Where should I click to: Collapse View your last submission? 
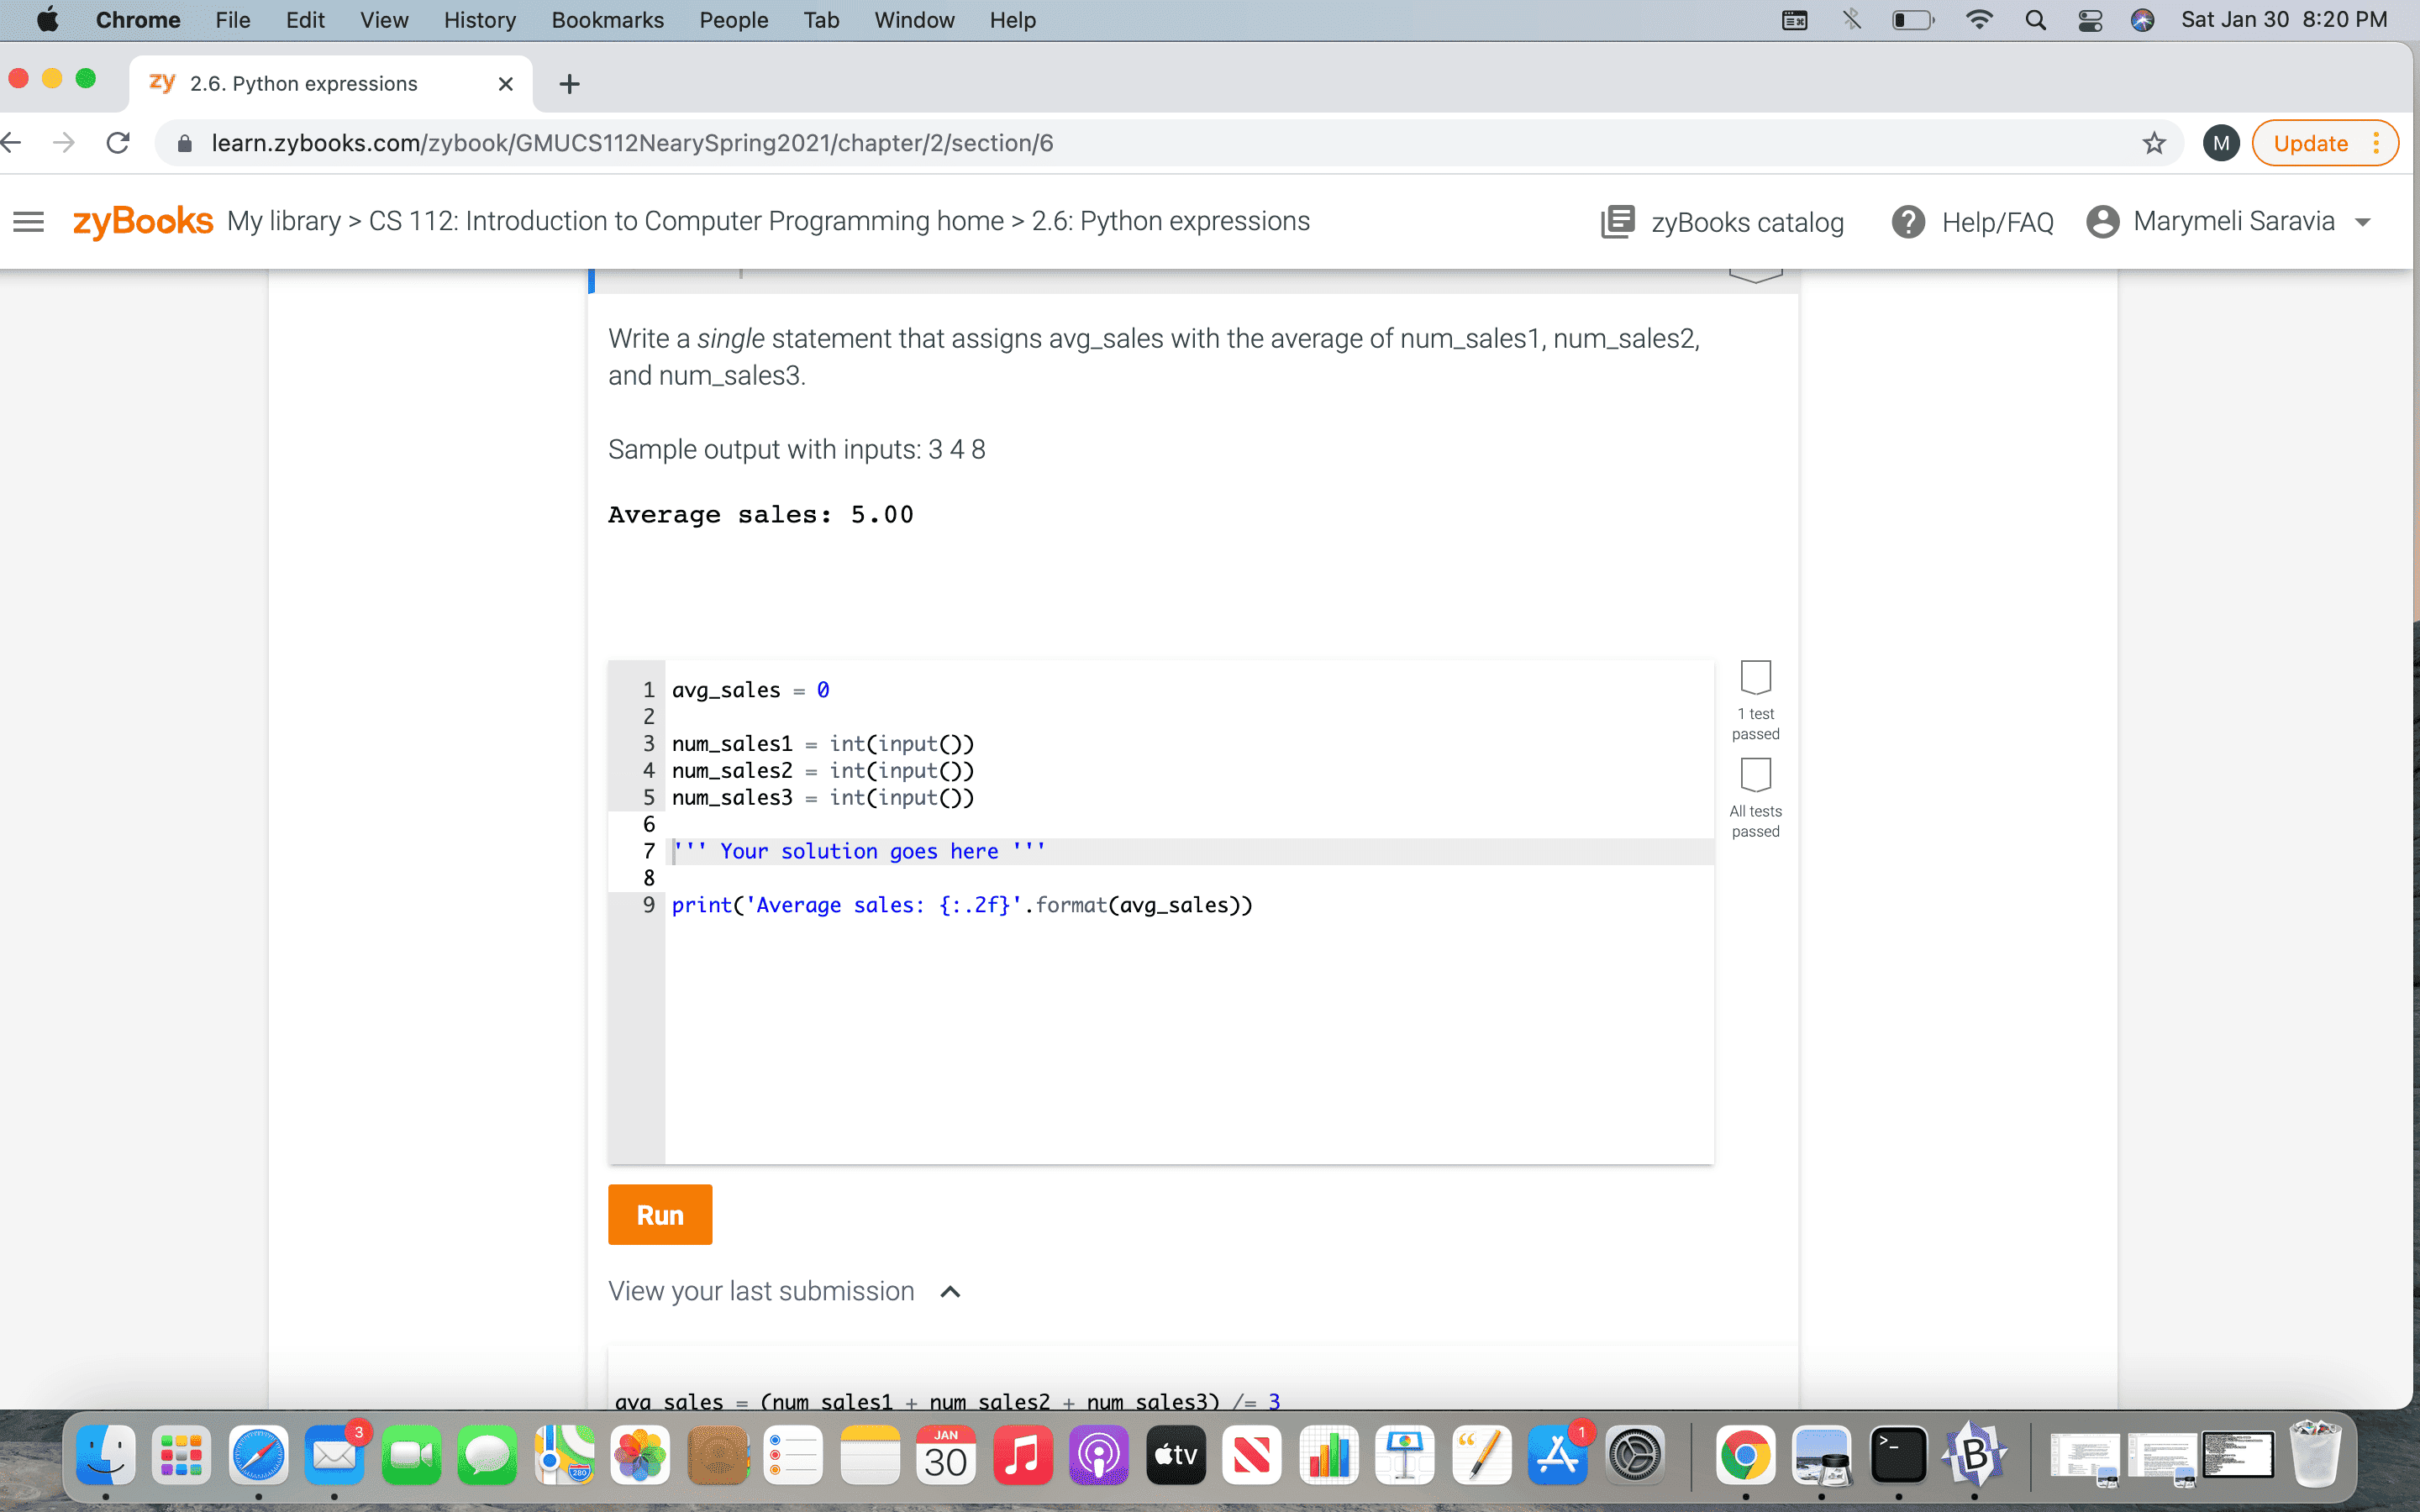950,1291
